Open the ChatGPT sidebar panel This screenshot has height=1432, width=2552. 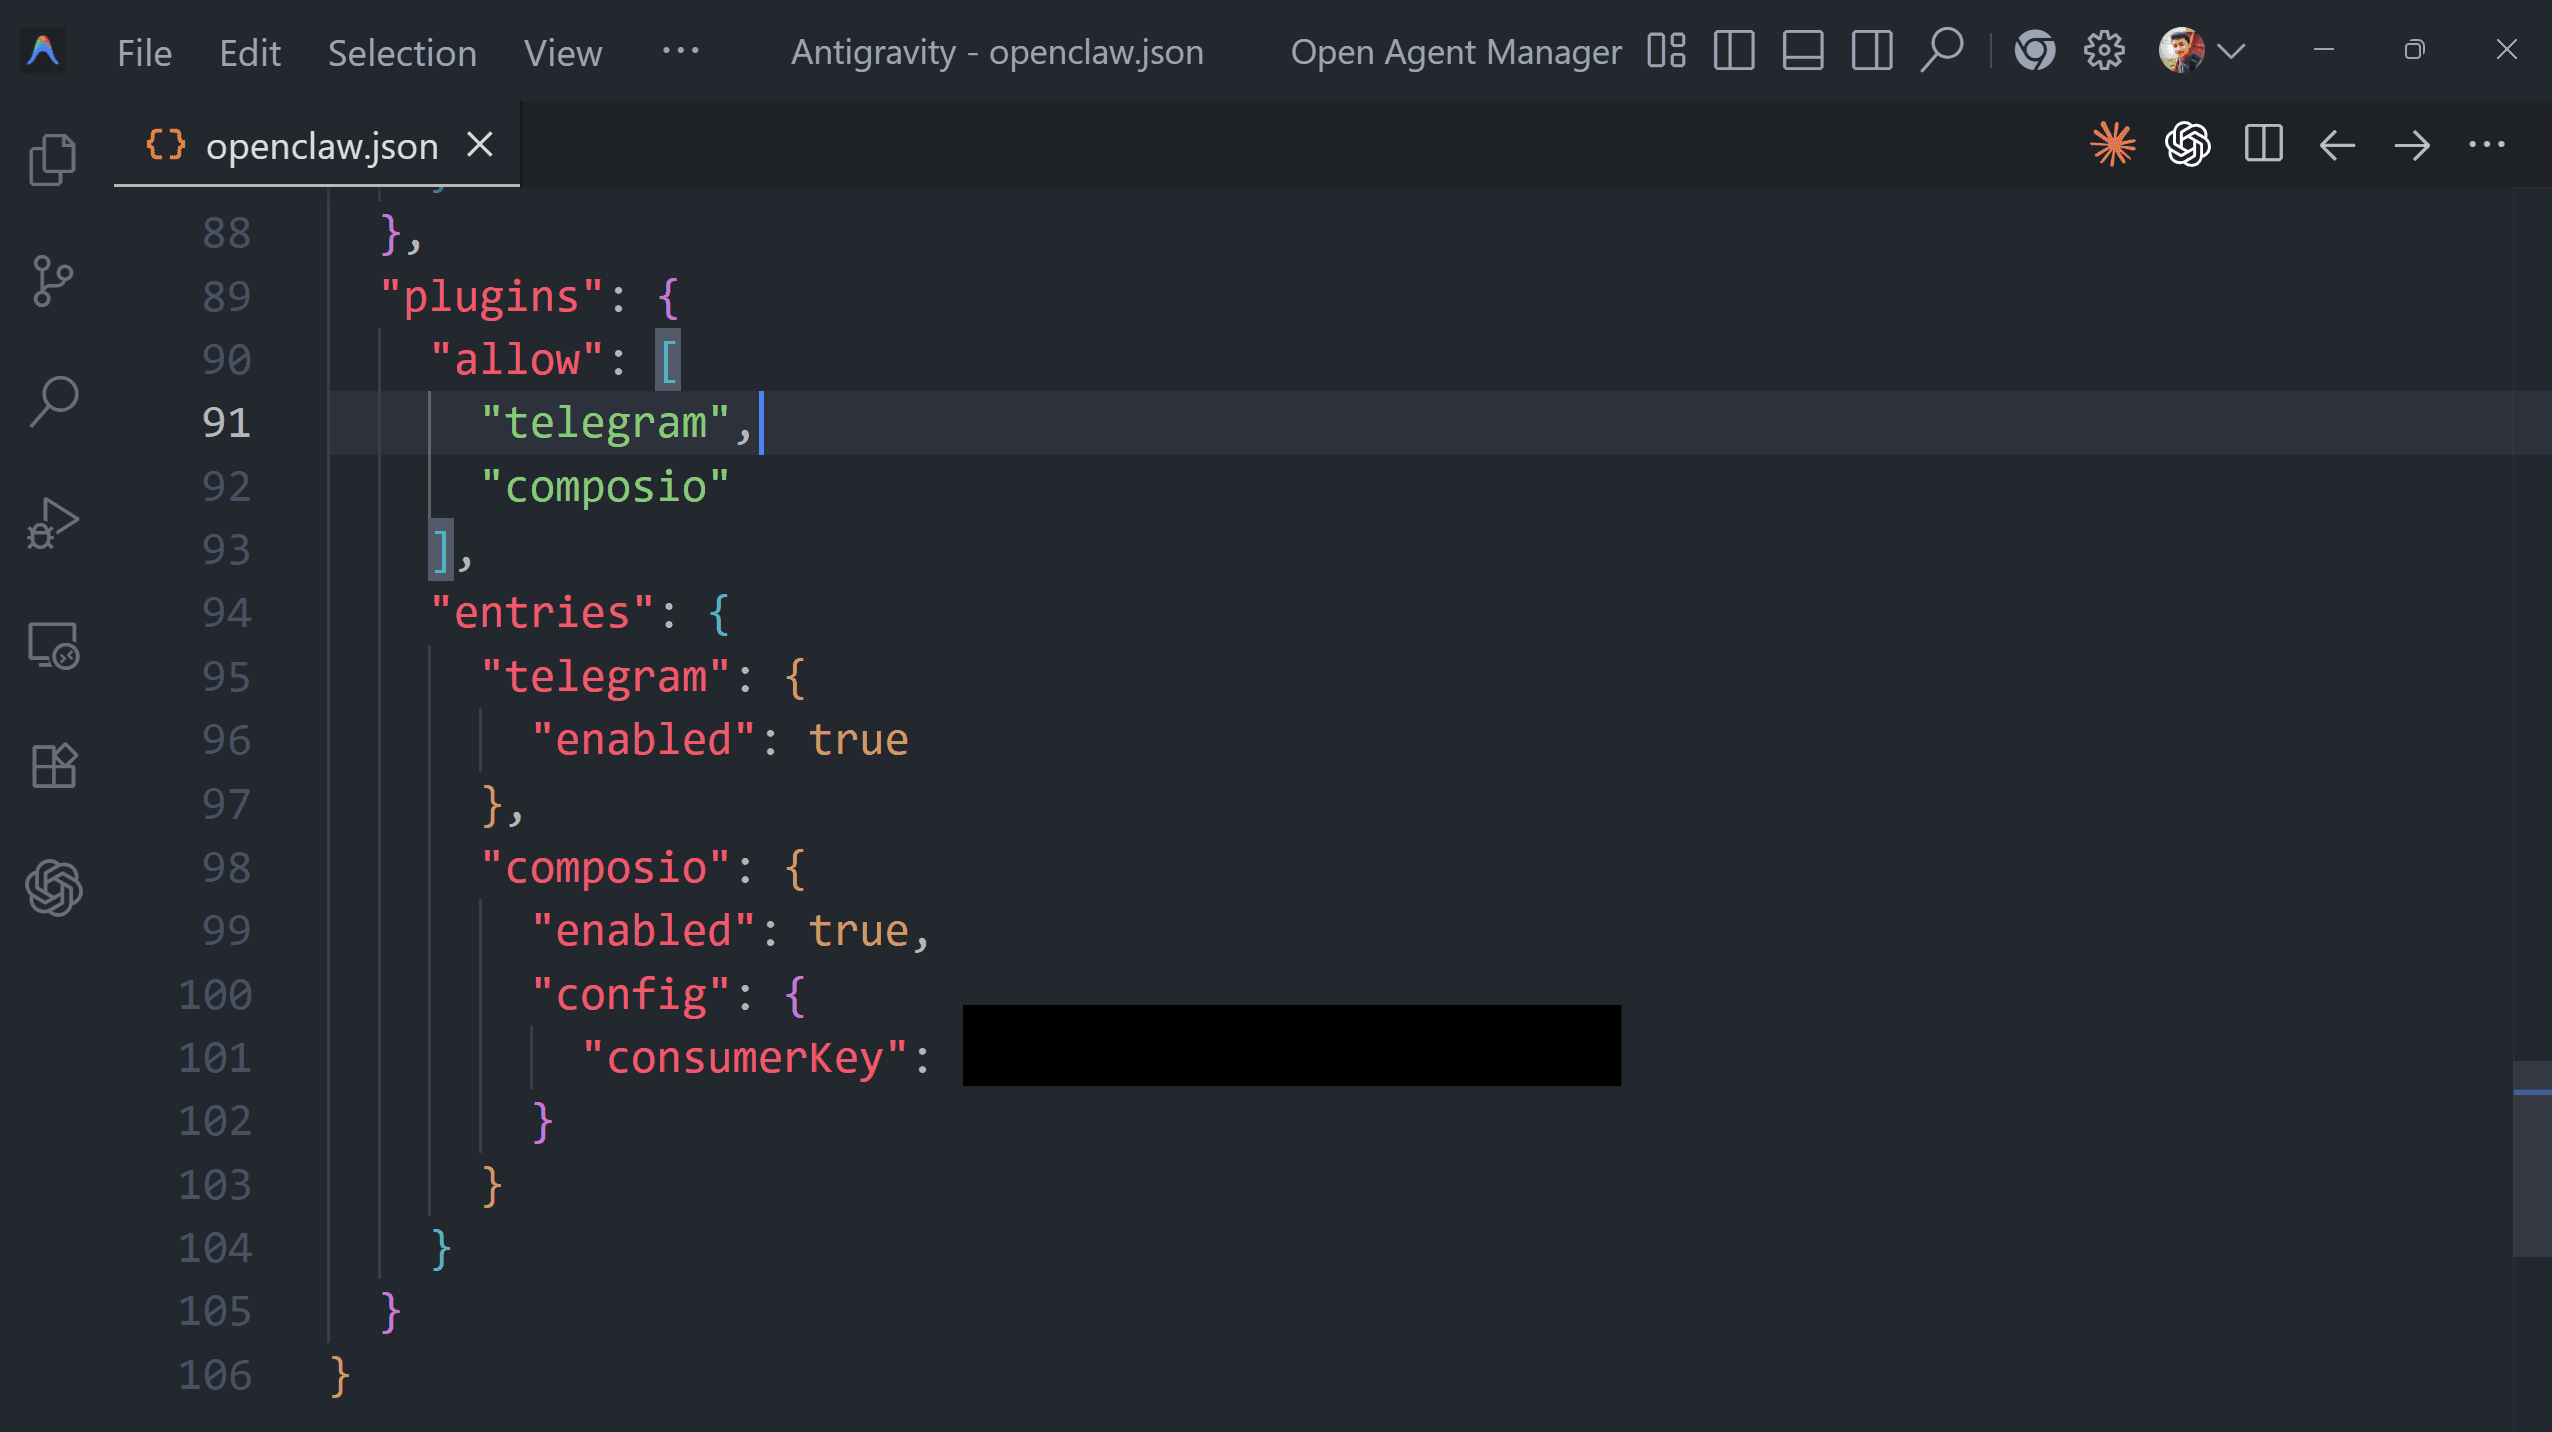pos(52,888)
